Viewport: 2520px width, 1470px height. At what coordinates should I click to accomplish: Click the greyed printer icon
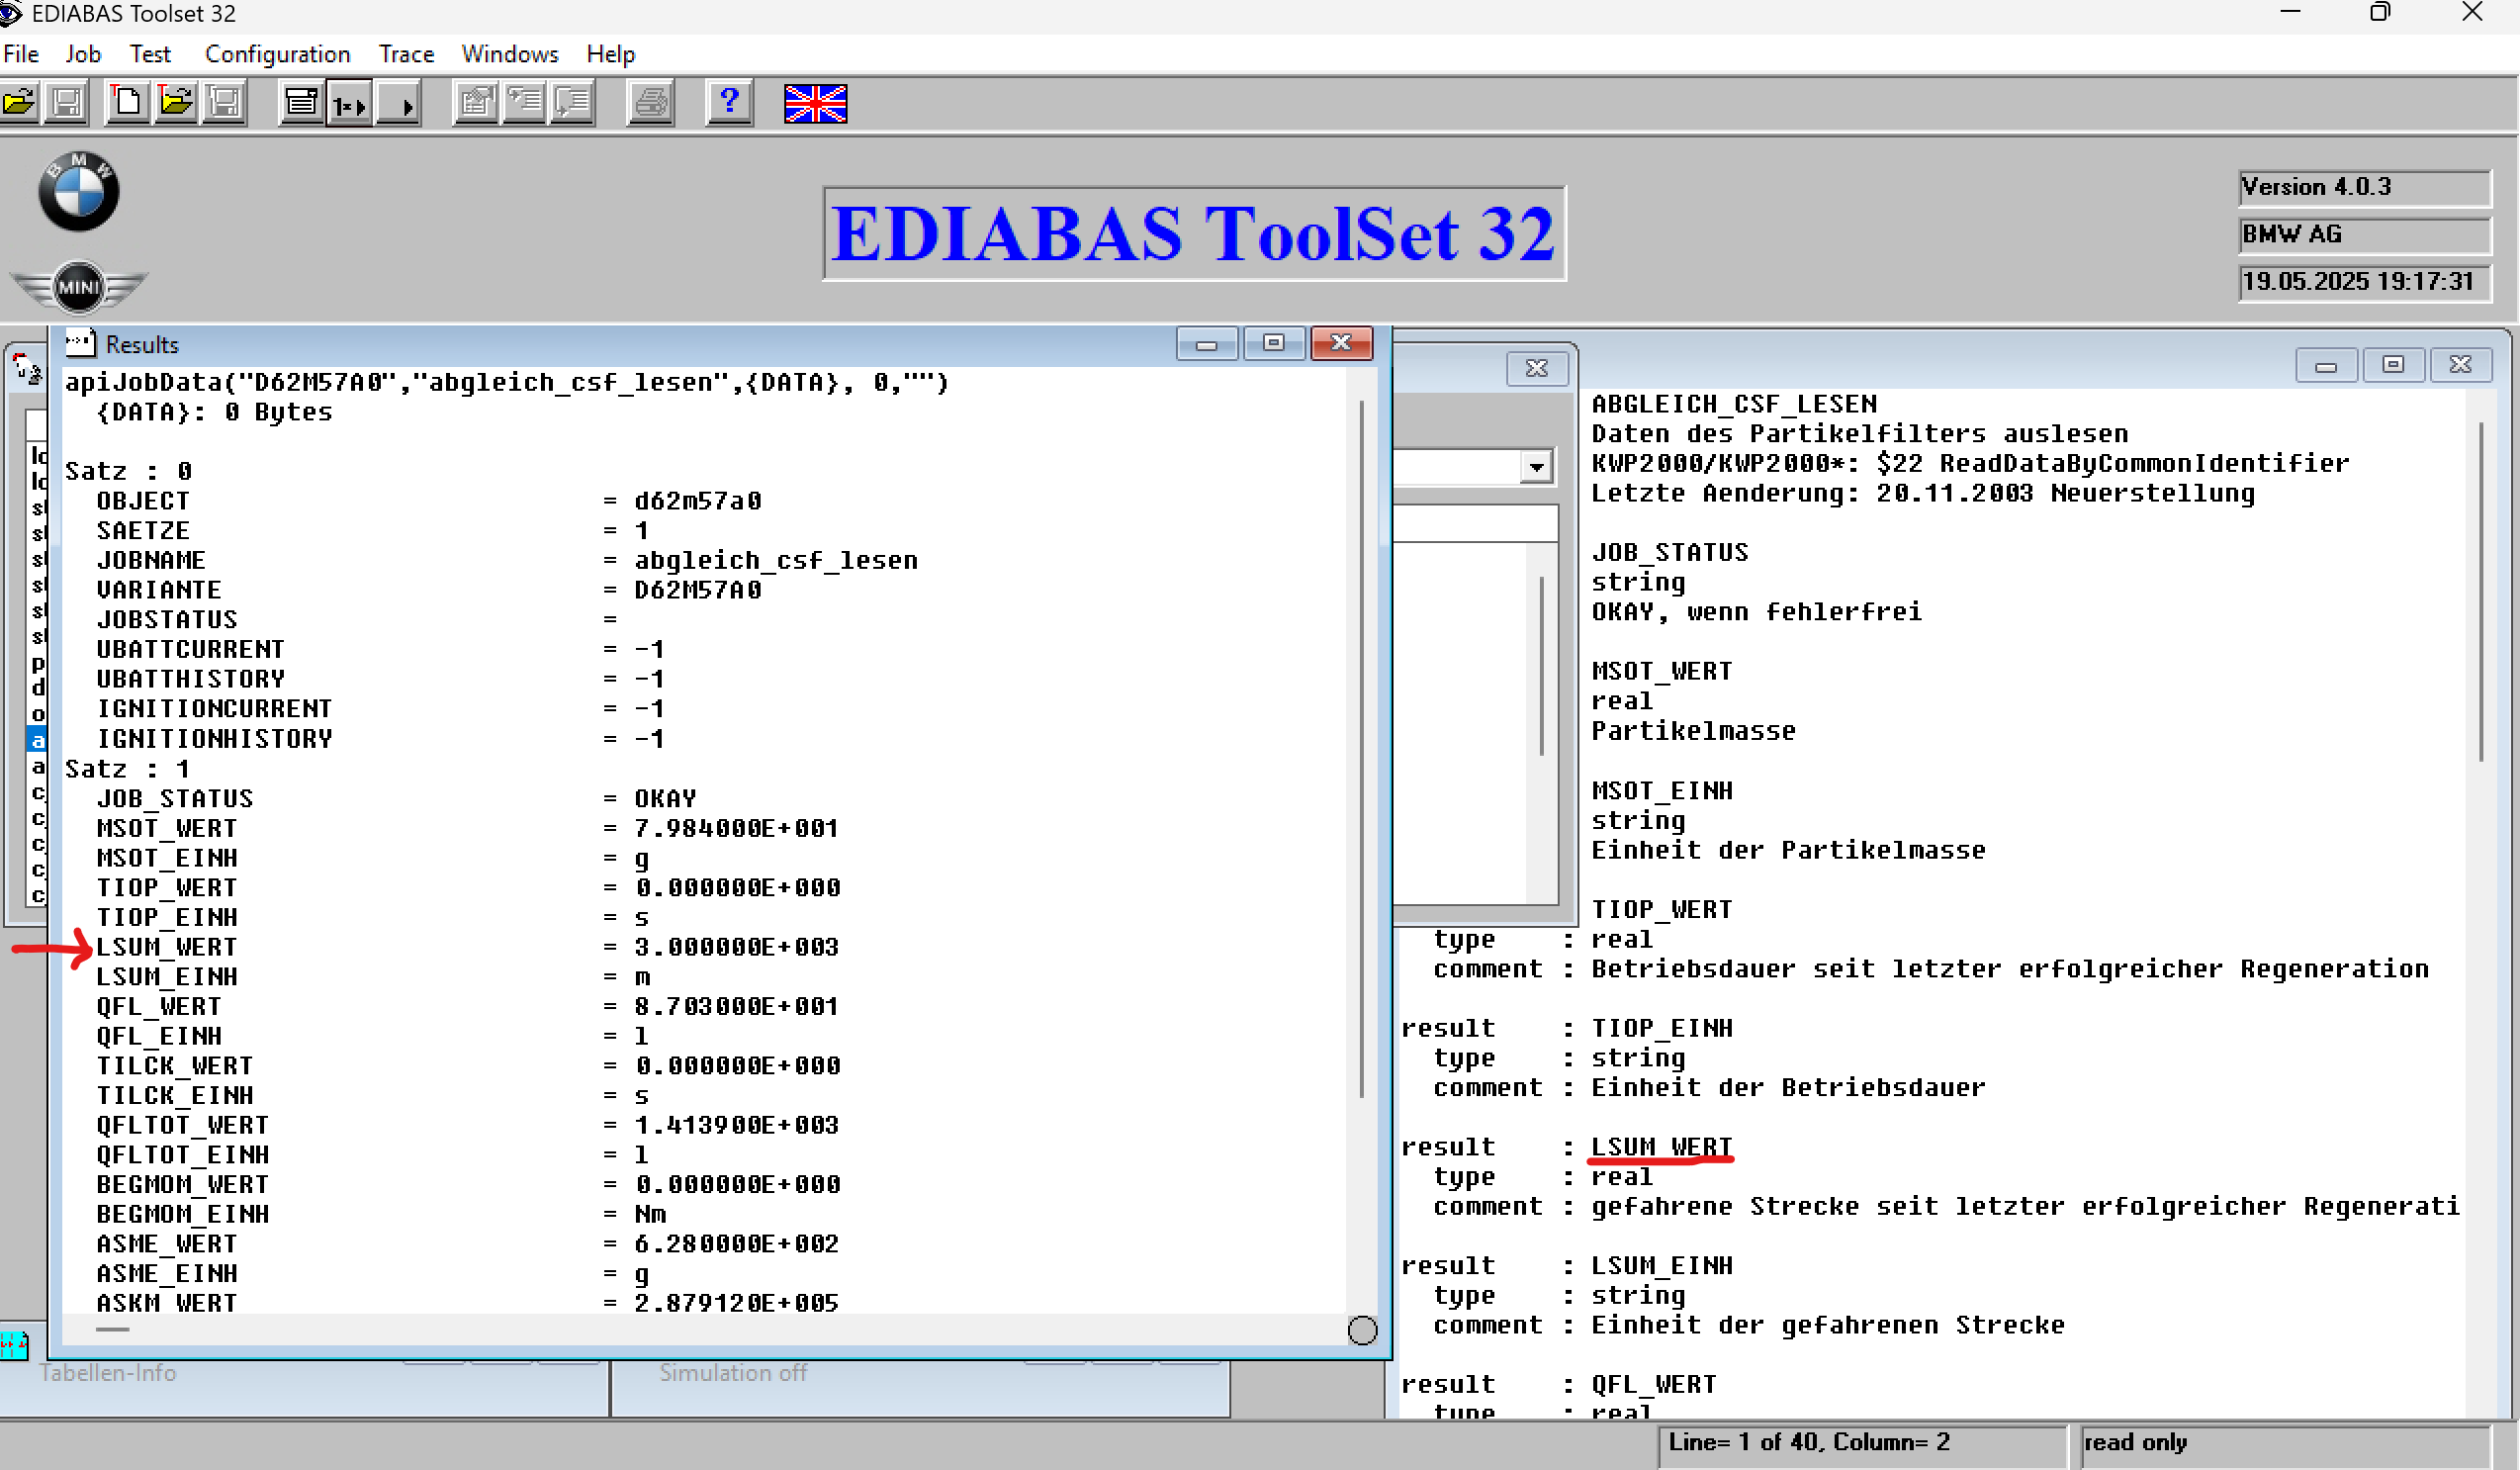651,103
